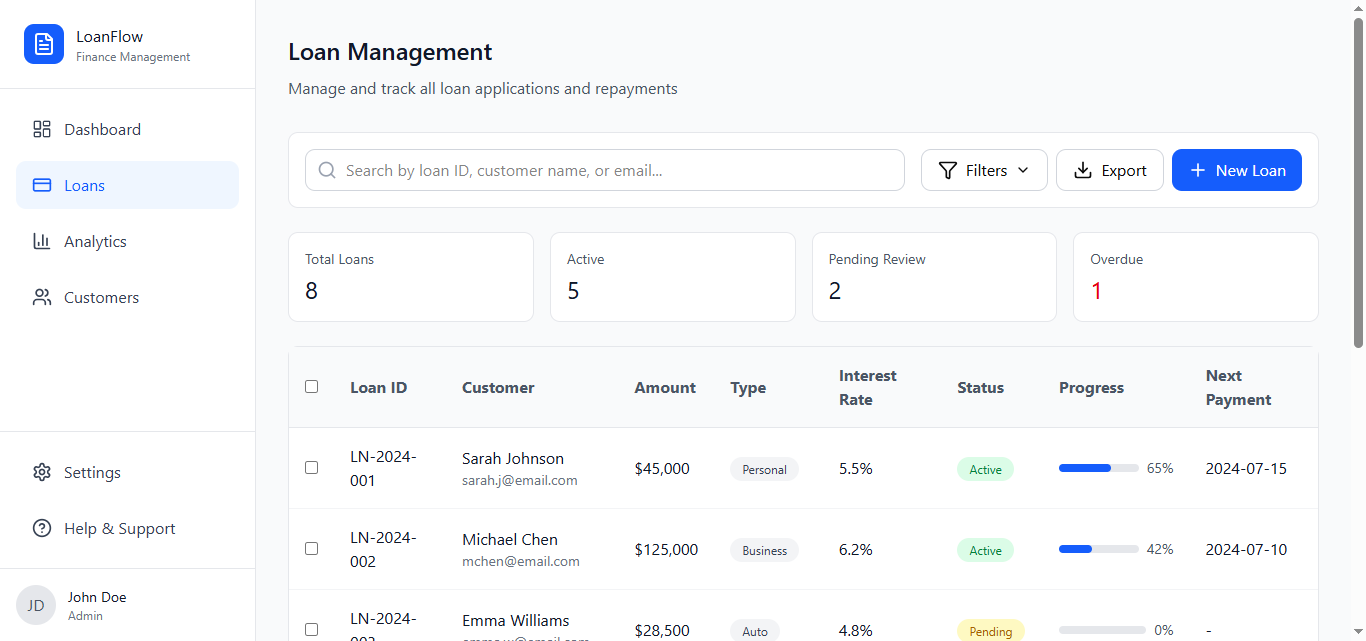Image resolution: width=1366 pixels, height=641 pixels.
Task: Click the Customers people icon
Action: 42,297
